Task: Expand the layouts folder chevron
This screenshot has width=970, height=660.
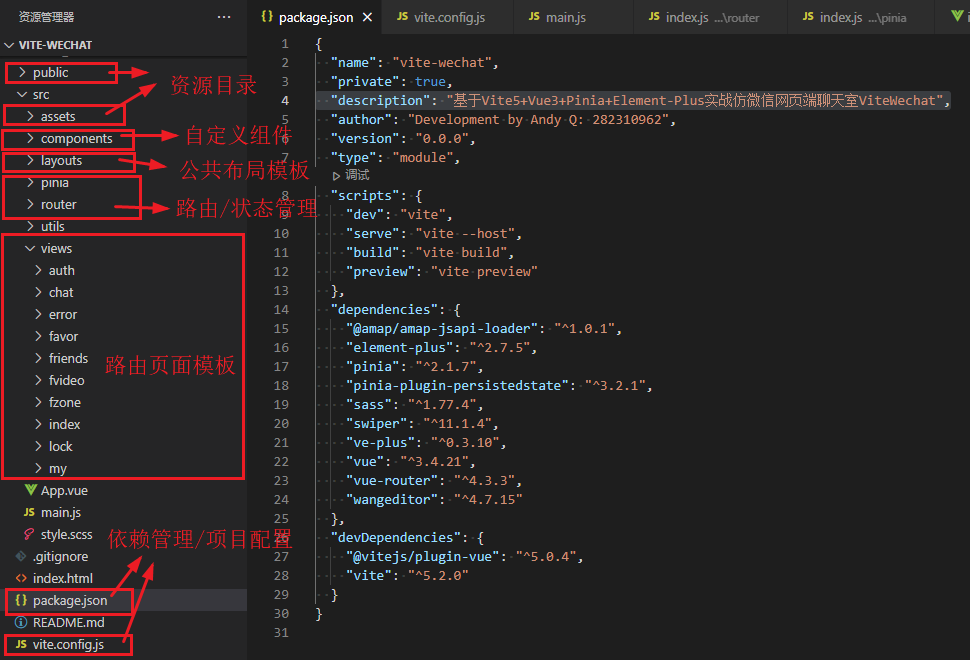Action: pos(30,160)
